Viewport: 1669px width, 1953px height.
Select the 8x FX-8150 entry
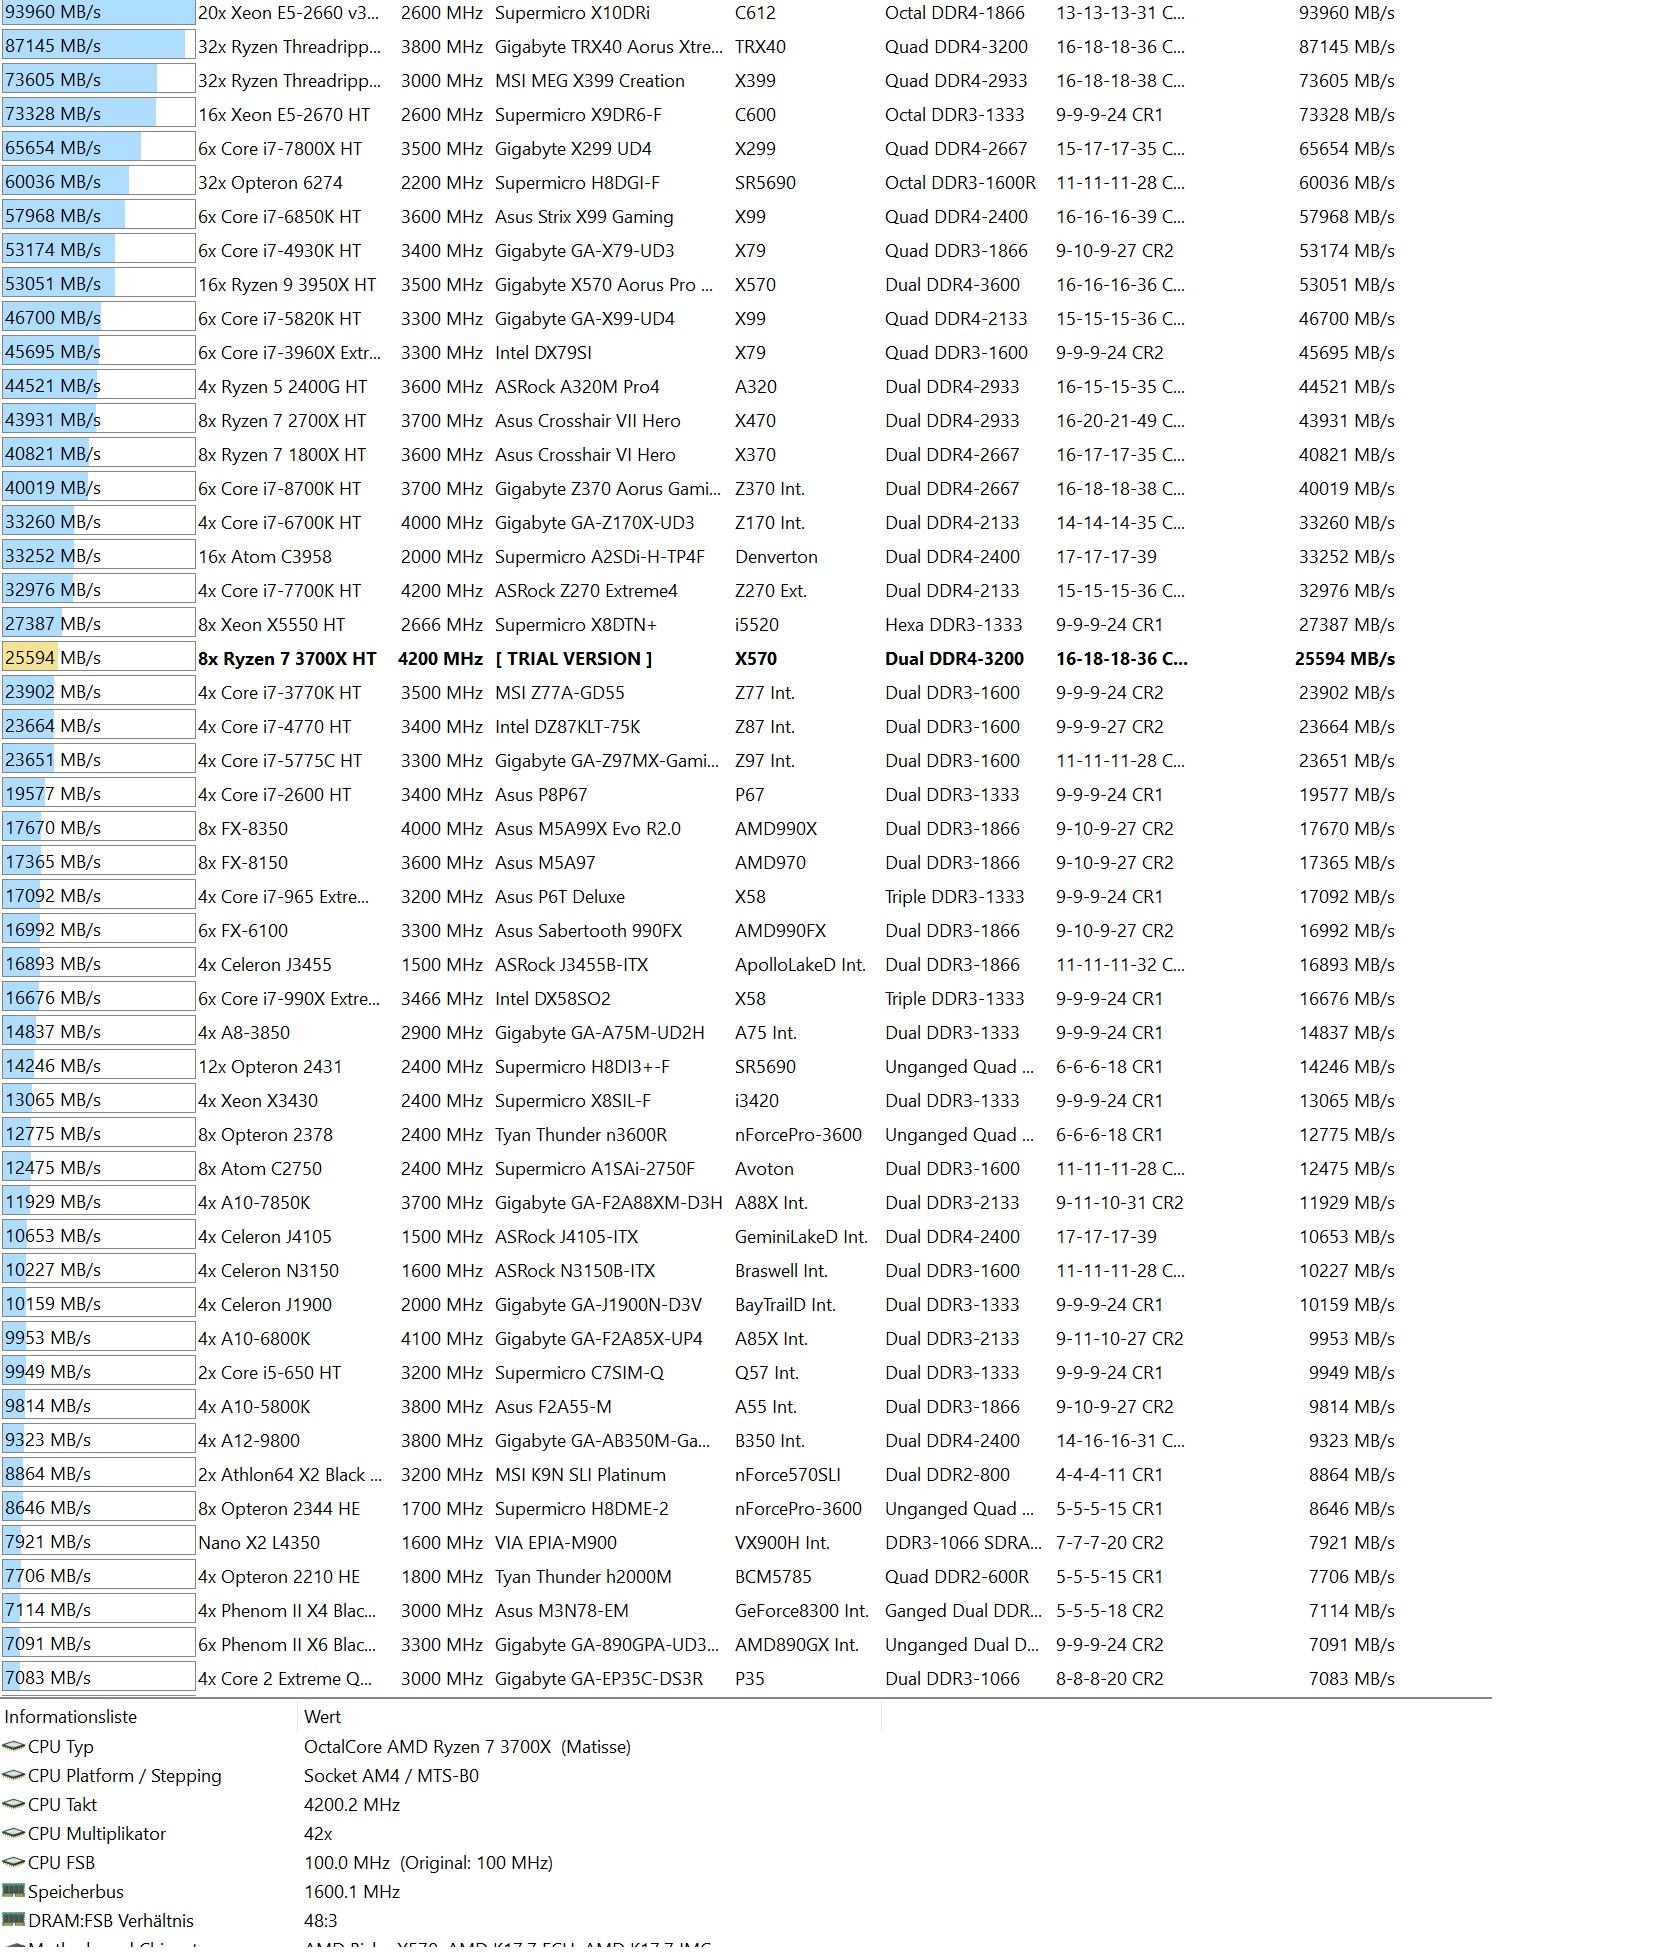point(243,862)
